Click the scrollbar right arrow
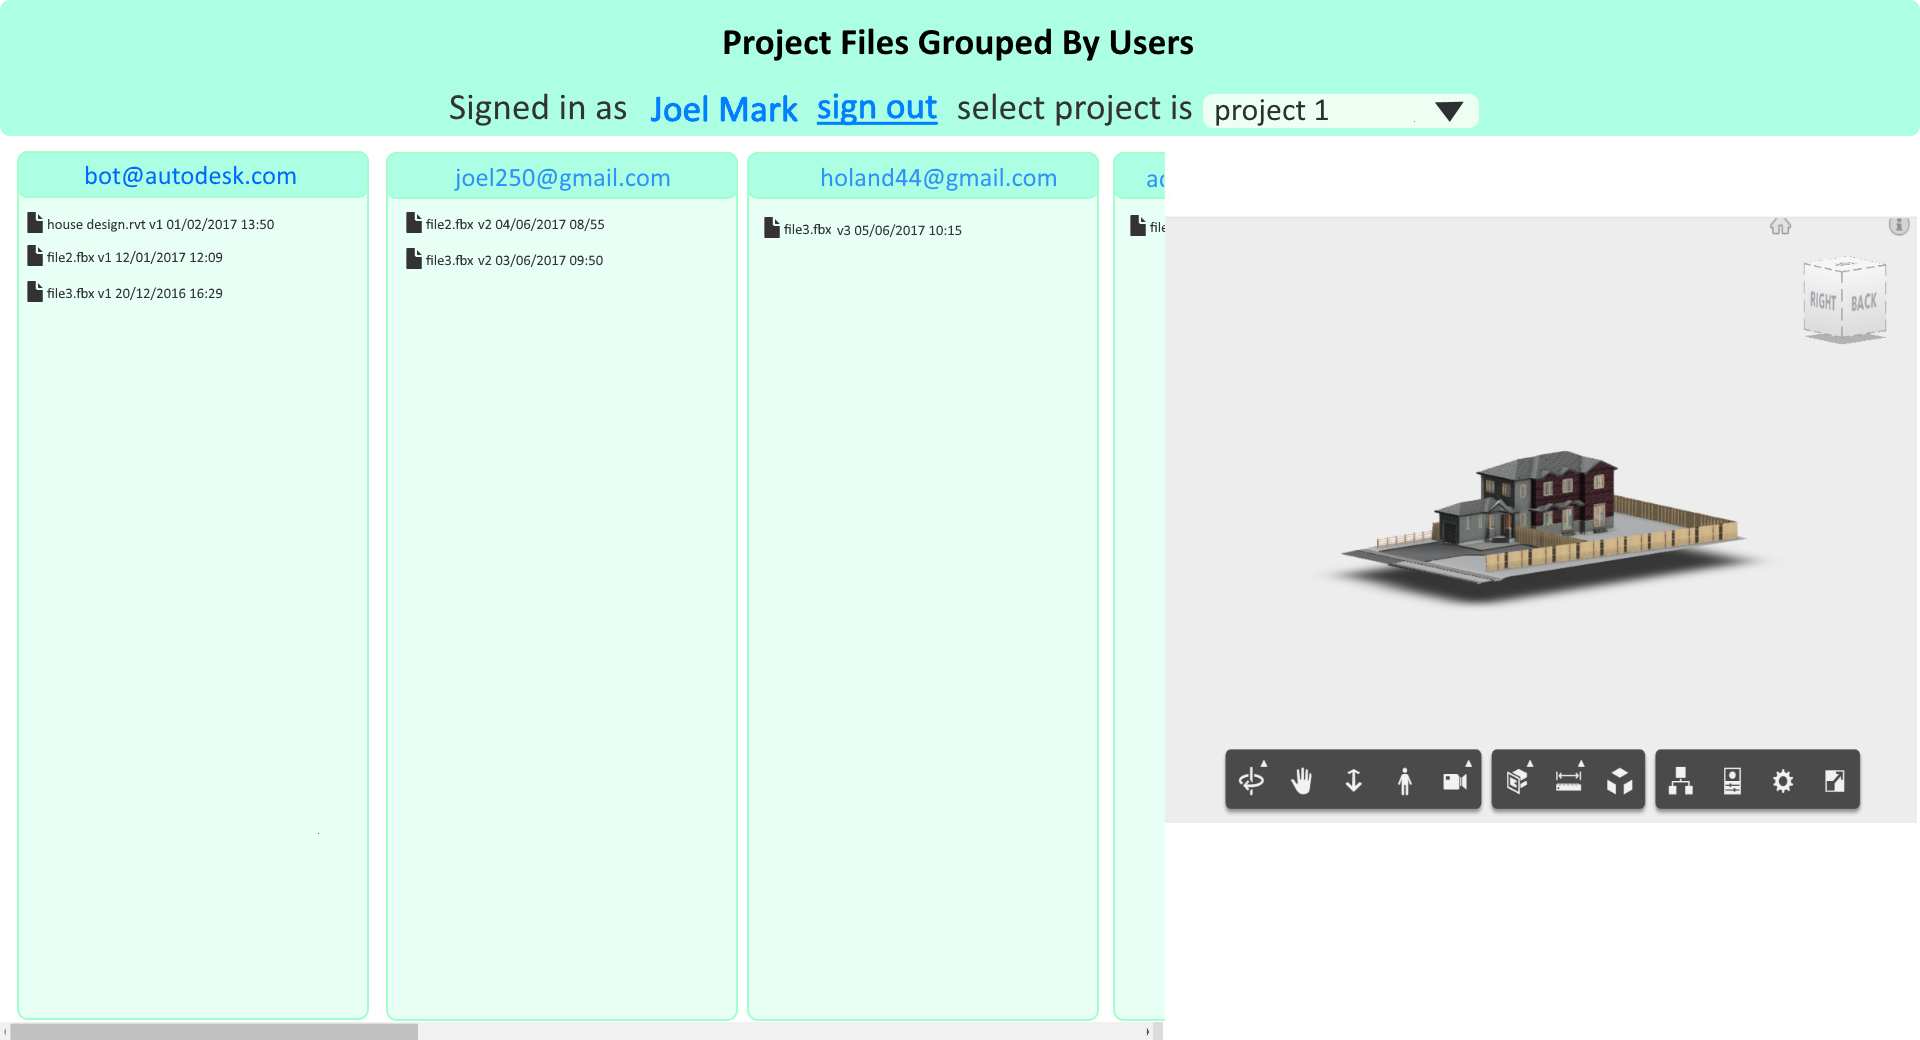Screen dimensions: 1920x1040 (x=1147, y=1031)
